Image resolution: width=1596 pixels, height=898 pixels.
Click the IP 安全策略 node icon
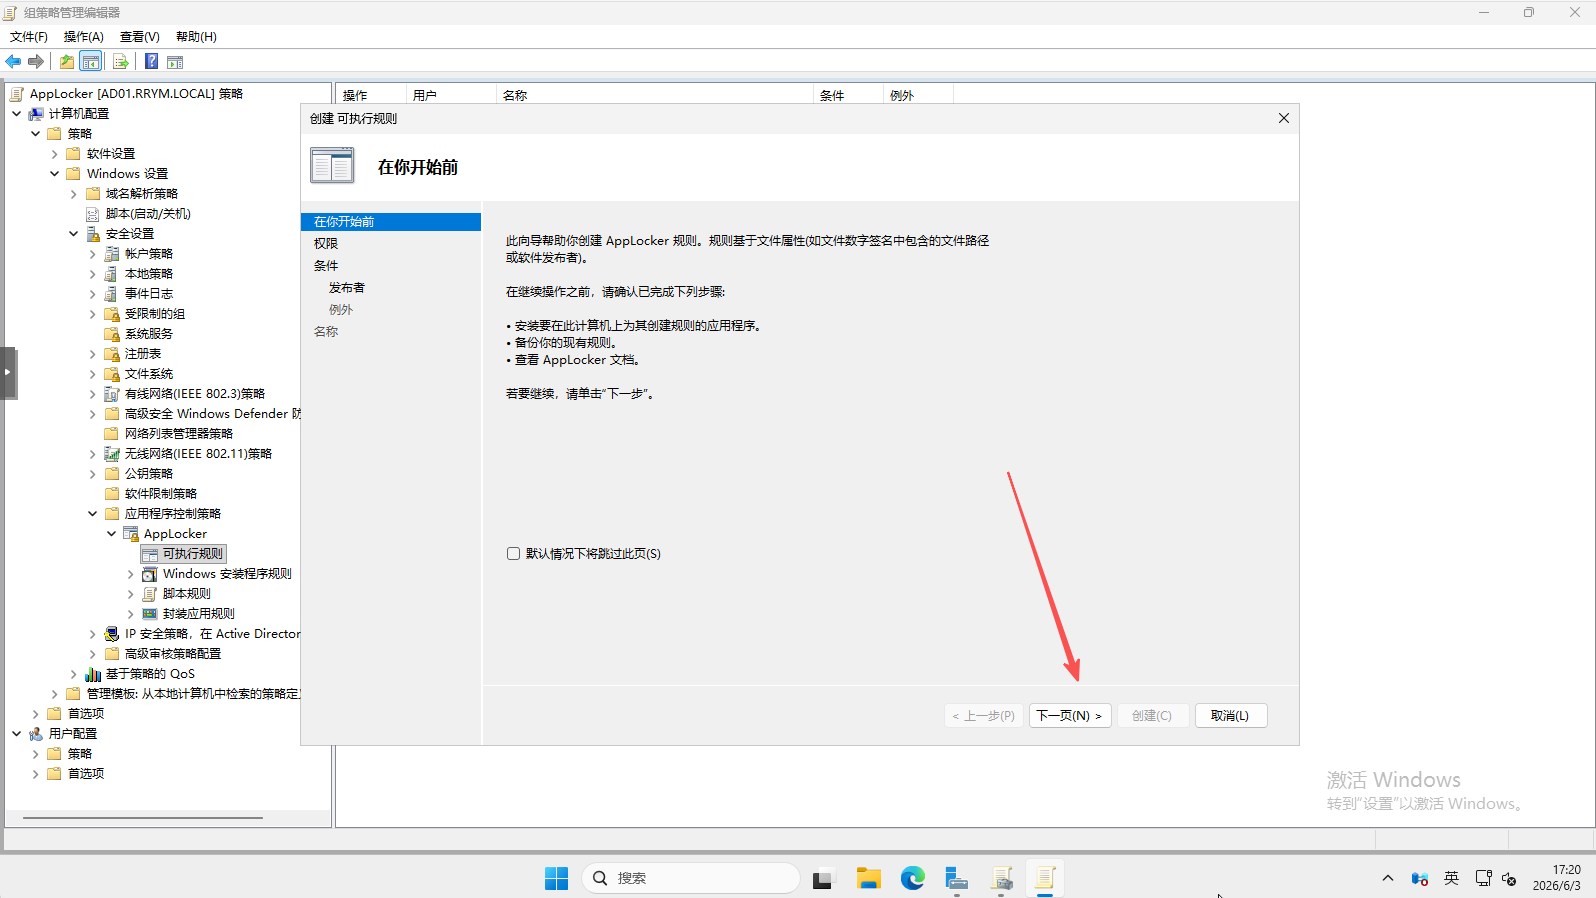112,634
